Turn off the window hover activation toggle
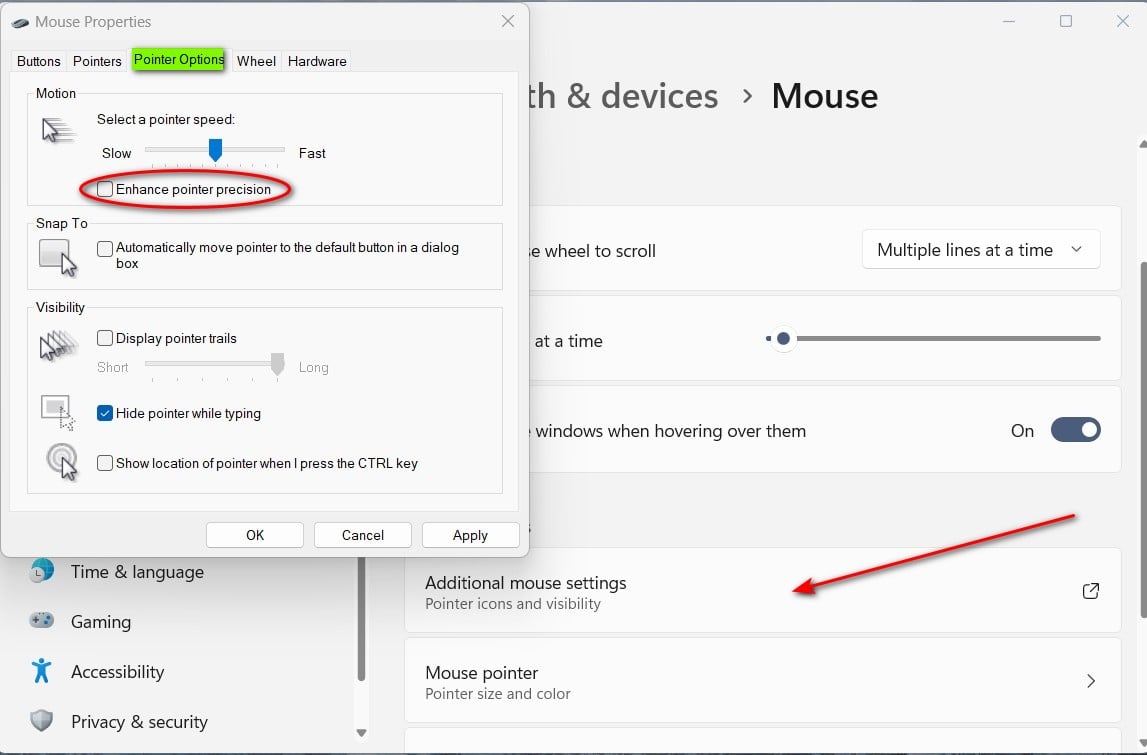The height and width of the screenshot is (755, 1147). (1075, 429)
